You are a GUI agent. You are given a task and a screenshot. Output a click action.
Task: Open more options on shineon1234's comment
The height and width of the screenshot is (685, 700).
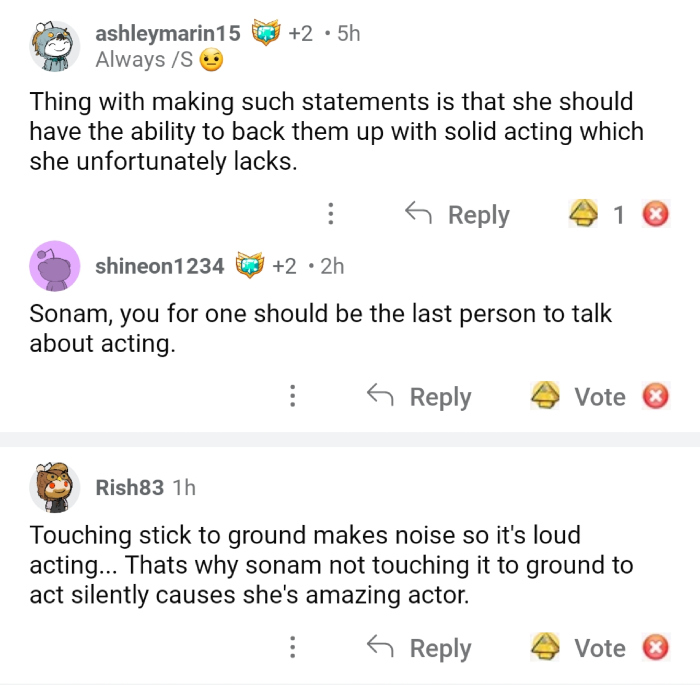pyautogui.click(x=292, y=397)
